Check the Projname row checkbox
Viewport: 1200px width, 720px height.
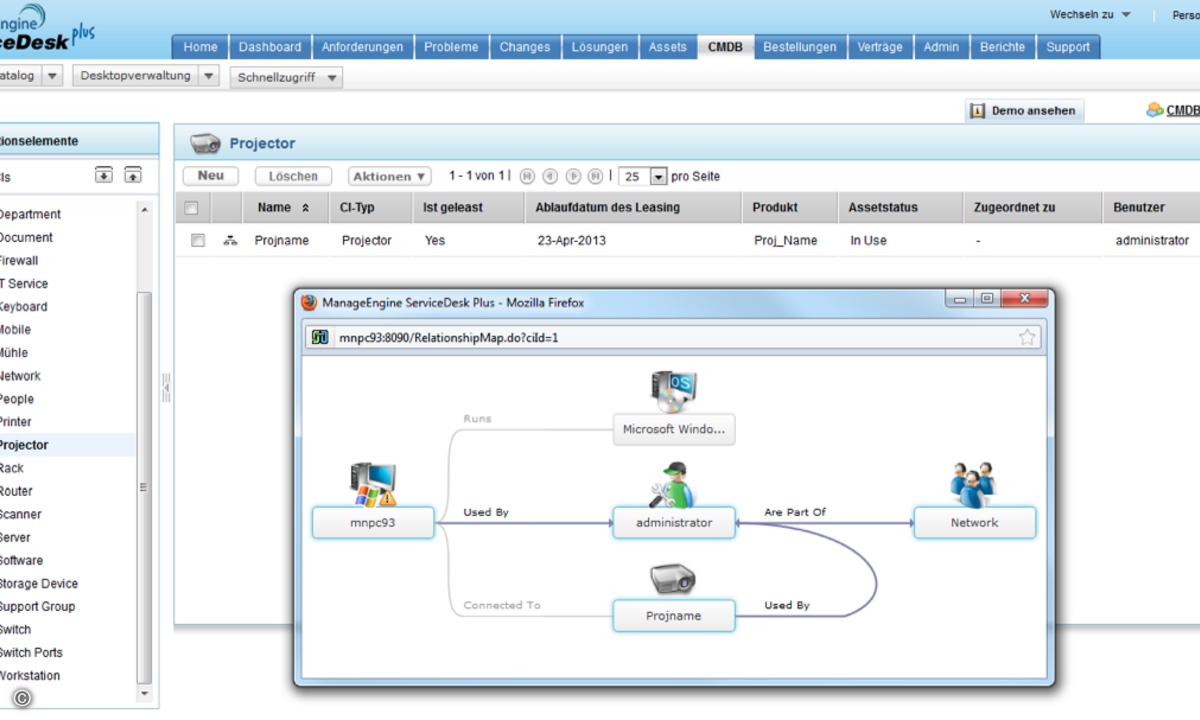[198, 241]
